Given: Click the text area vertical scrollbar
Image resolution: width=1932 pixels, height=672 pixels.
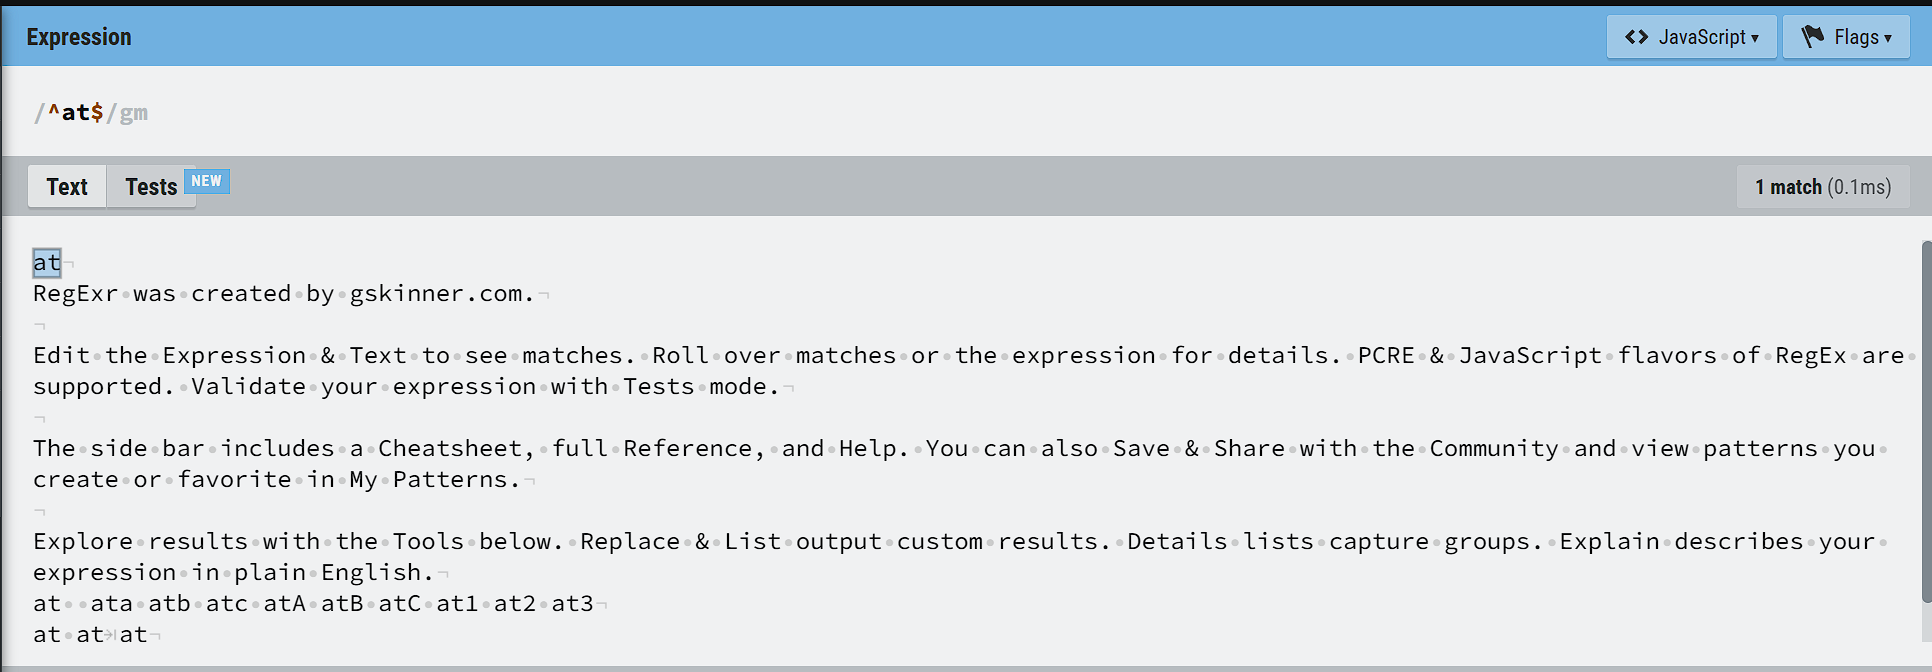Looking at the screenshot, I should [1926, 420].
